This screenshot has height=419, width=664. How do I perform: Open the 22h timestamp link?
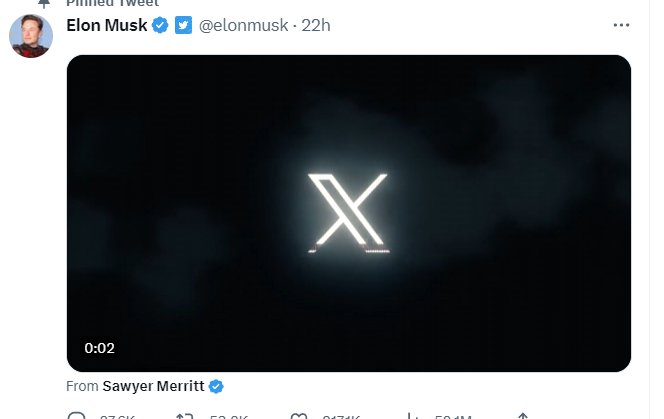(315, 25)
